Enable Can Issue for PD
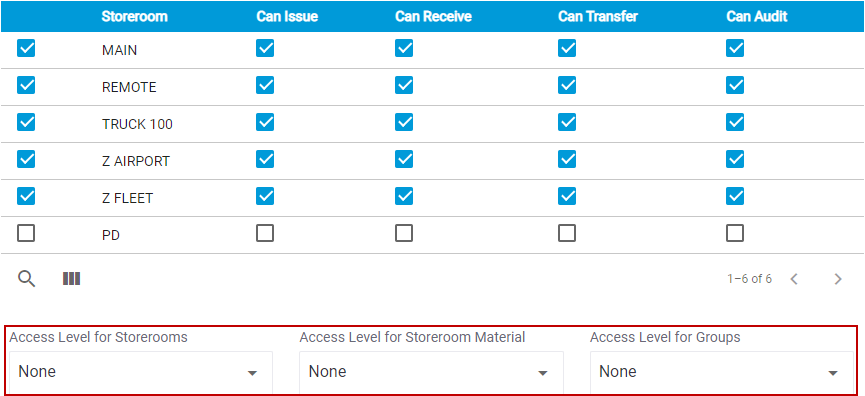Screen dimensions: 865x396 click(x=265, y=234)
